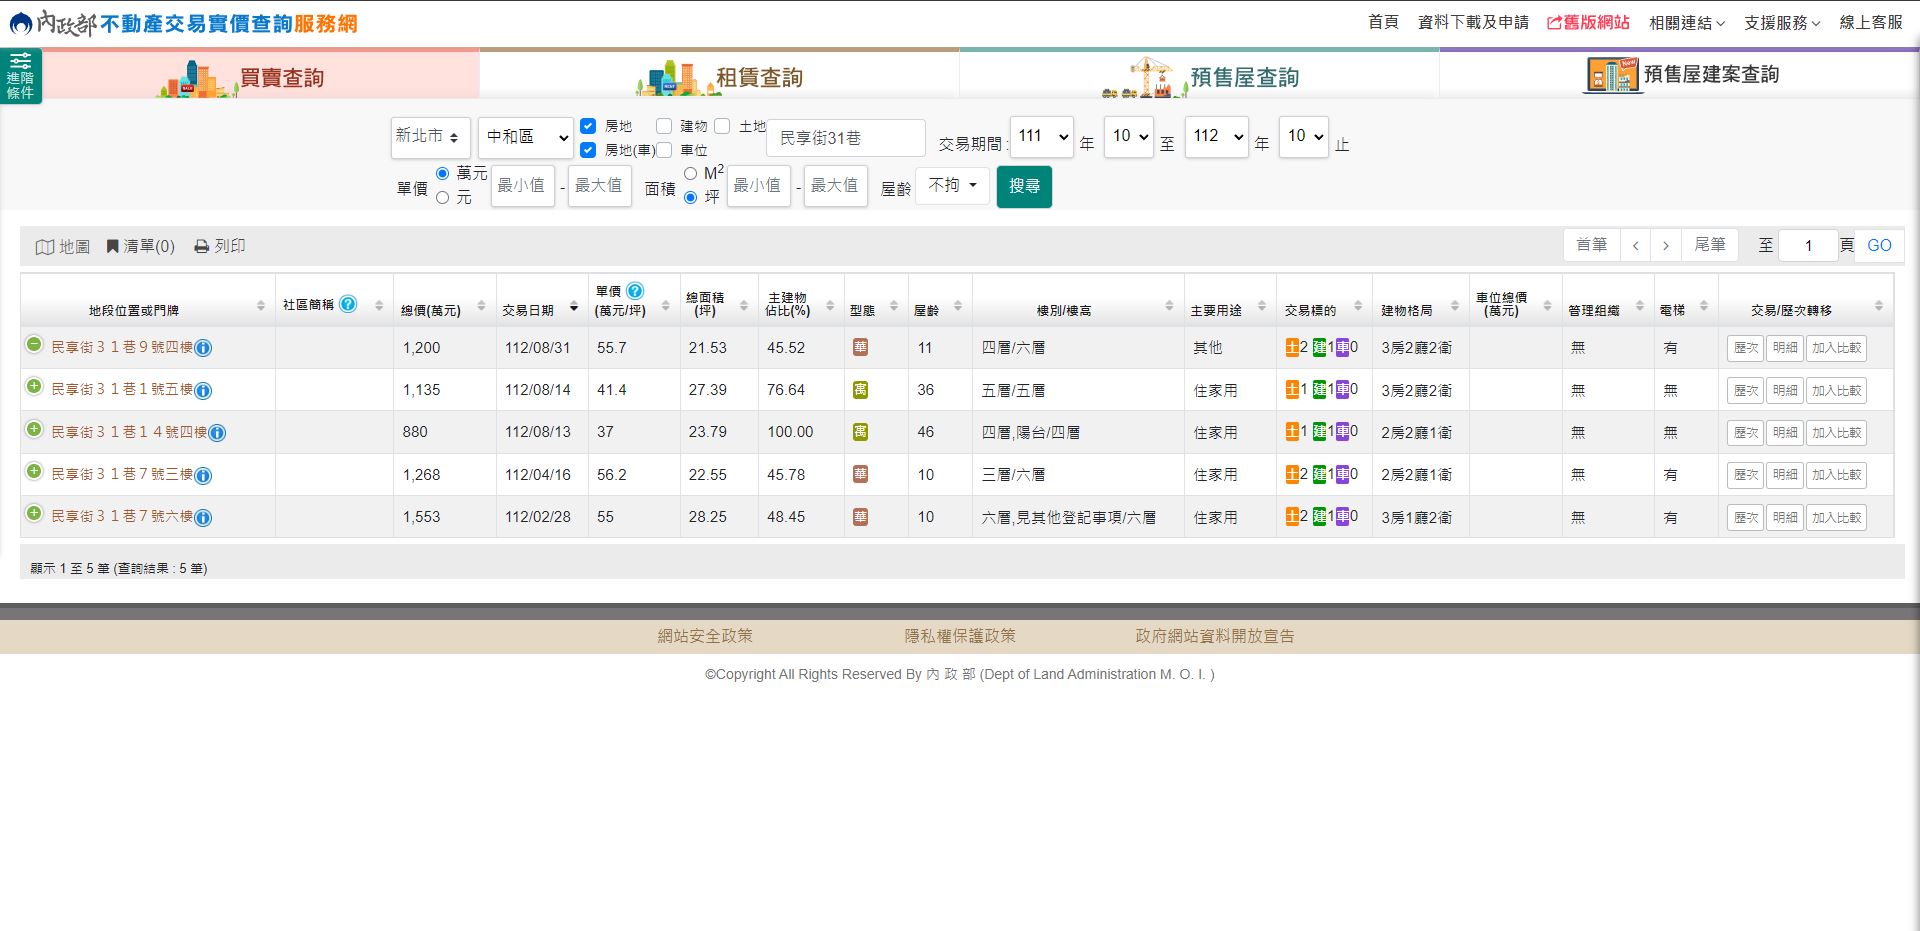The width and height of the screenshot is (1920, 931).
Task: Click the help icon next to 單價 header
Action: [x=635, y=291]
